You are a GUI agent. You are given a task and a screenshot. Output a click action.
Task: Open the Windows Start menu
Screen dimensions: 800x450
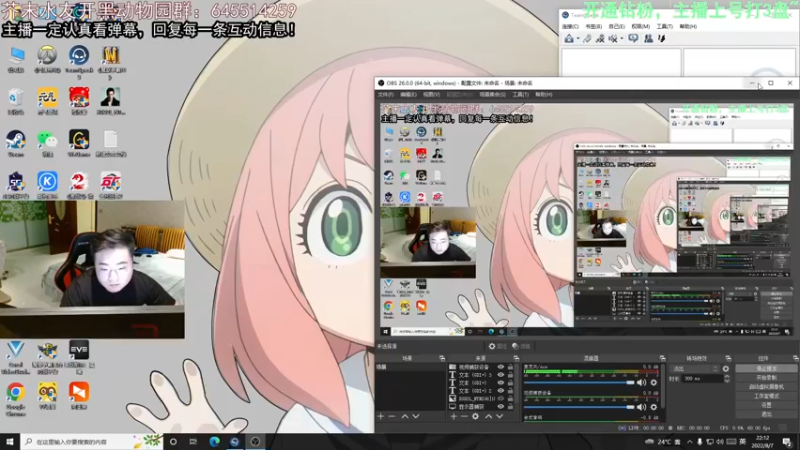coord(10,442)
